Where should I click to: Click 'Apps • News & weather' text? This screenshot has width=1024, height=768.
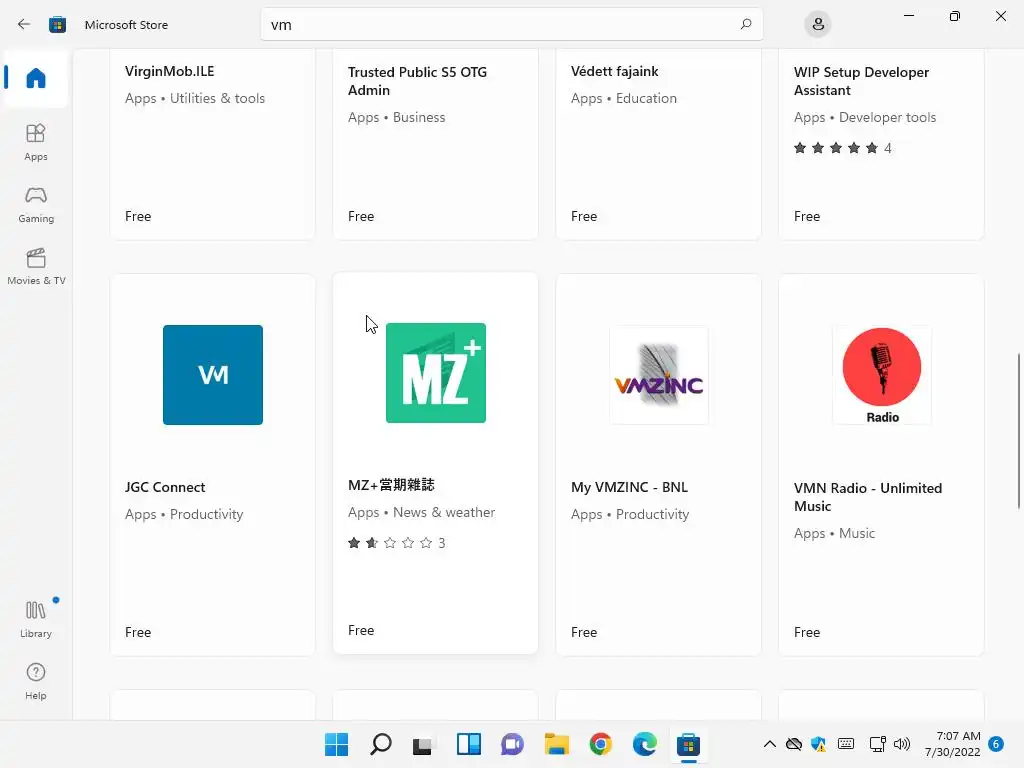(421, 513)
